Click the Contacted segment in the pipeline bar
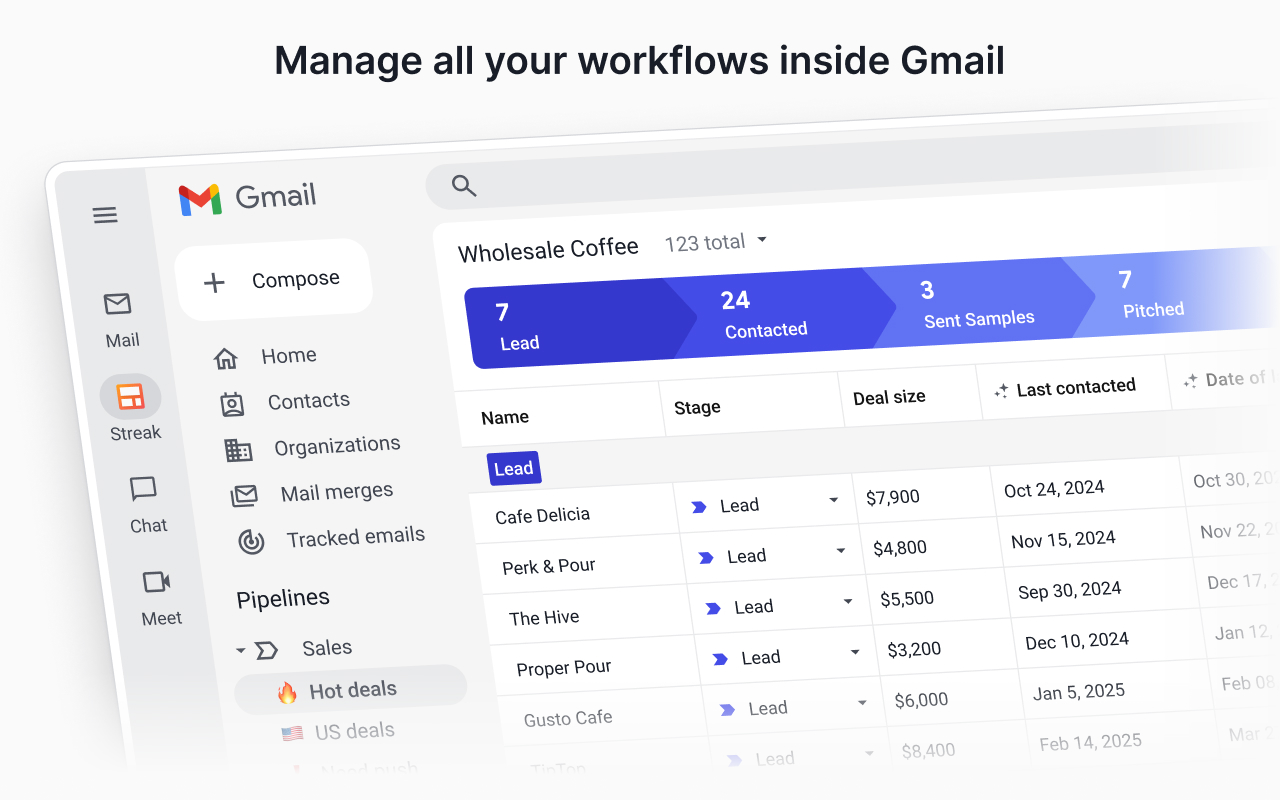The width and height of the screenshot is (1280, 800). pos(766,310)
